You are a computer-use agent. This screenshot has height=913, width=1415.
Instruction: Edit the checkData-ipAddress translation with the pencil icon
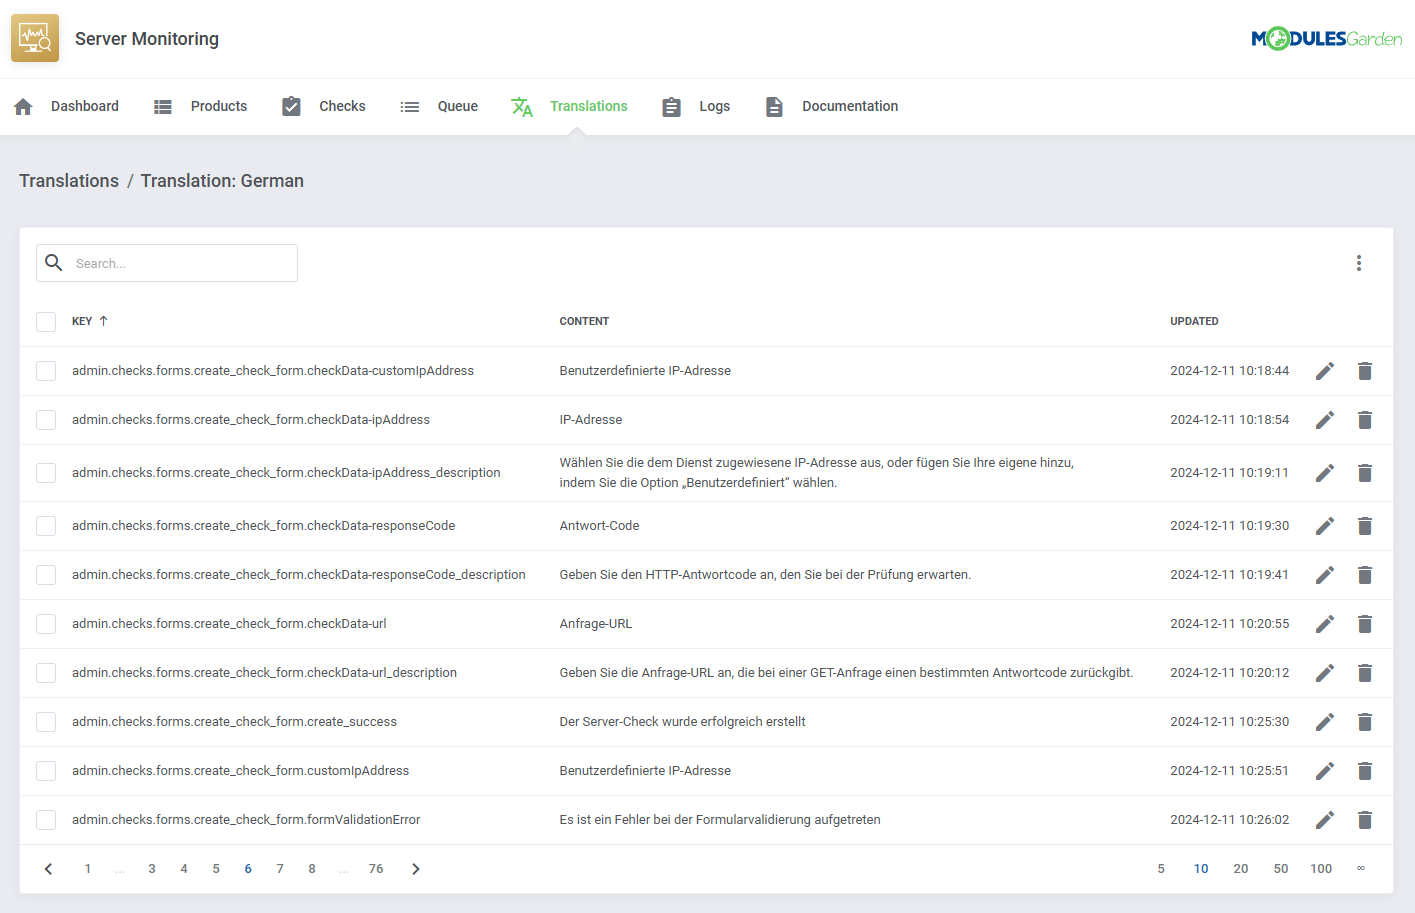pyautogui.click(x=1324, y=419)
